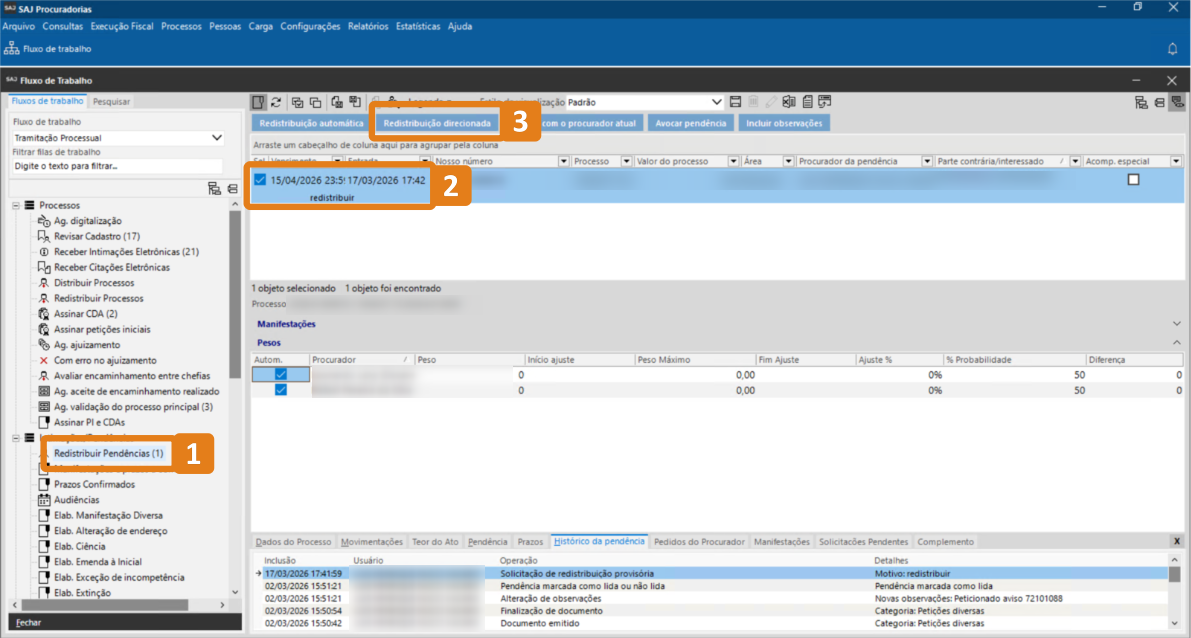The width and height of the screenshot is (1191, 638).
Task: Click the Filtrar filas de trabalho text field
Action: (x=117, y=166)
